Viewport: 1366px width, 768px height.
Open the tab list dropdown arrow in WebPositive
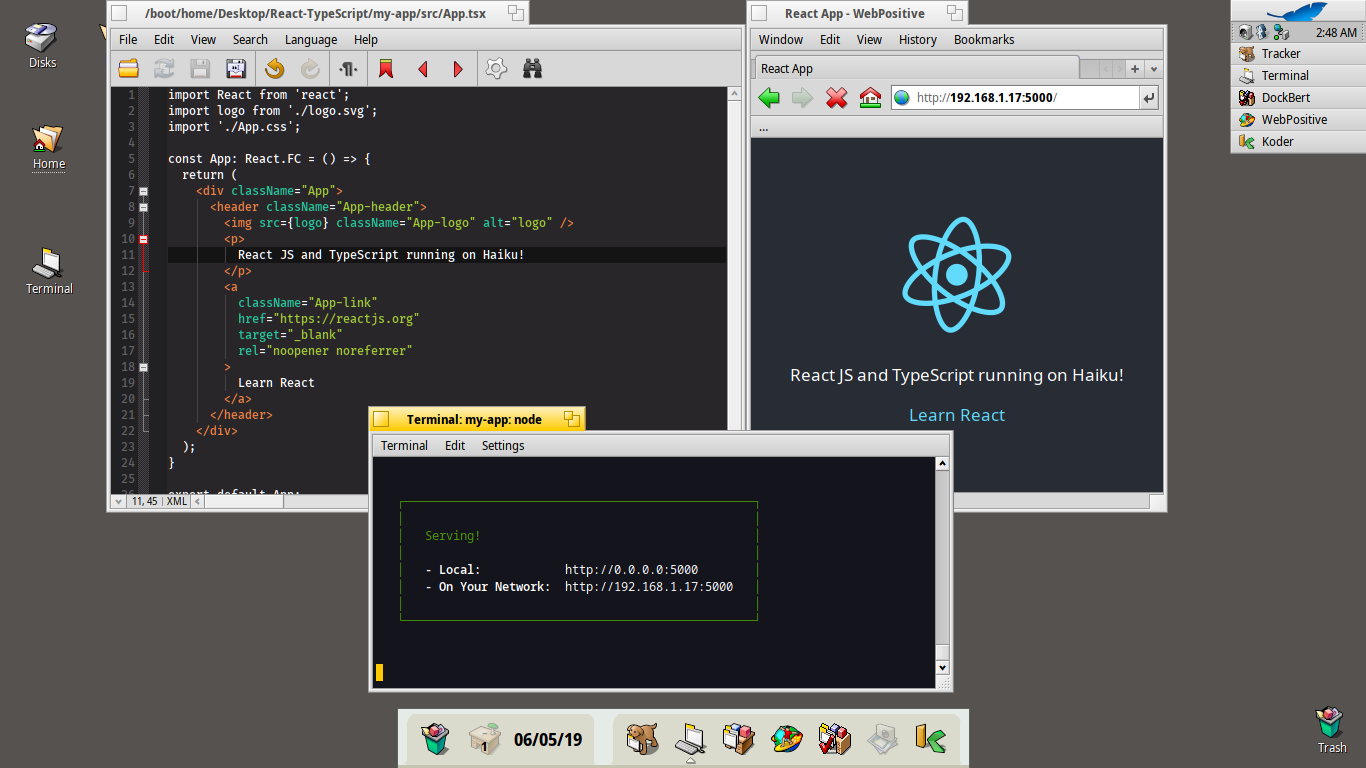(1154, 69)
